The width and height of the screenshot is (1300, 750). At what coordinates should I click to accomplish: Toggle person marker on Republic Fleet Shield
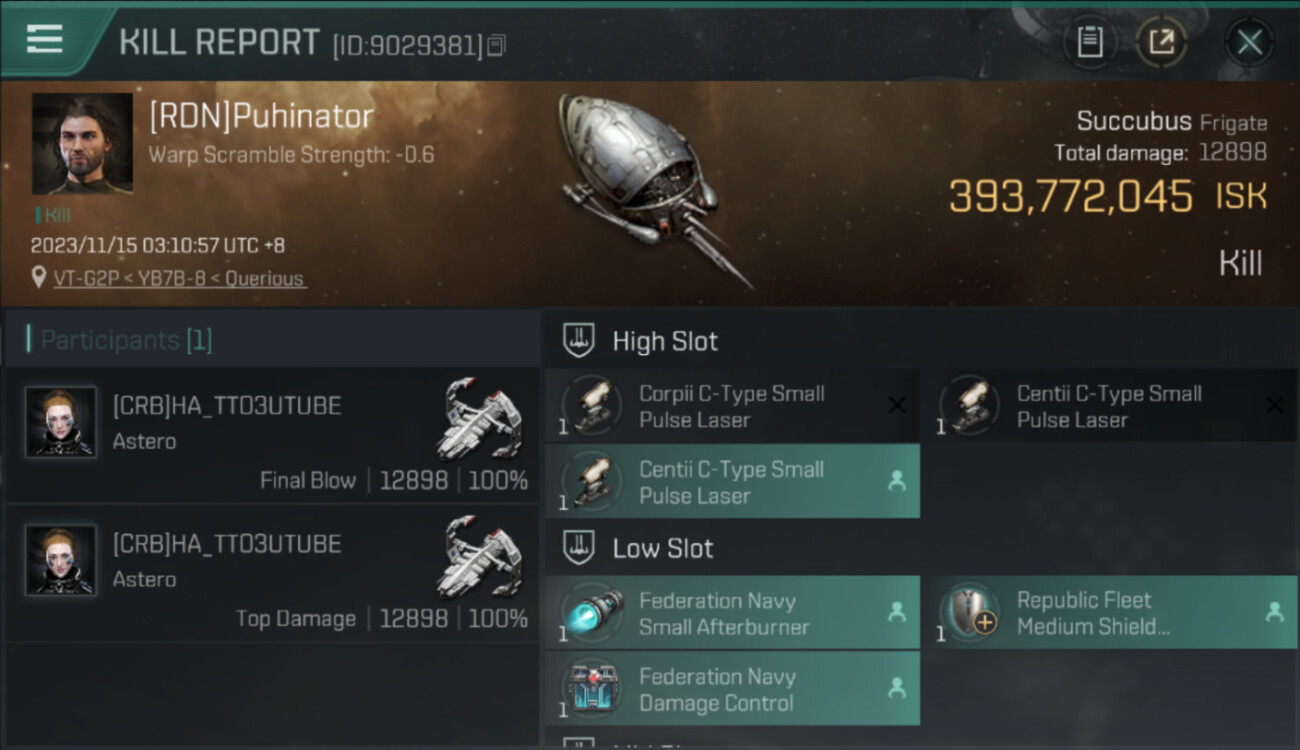[1274, 612]
